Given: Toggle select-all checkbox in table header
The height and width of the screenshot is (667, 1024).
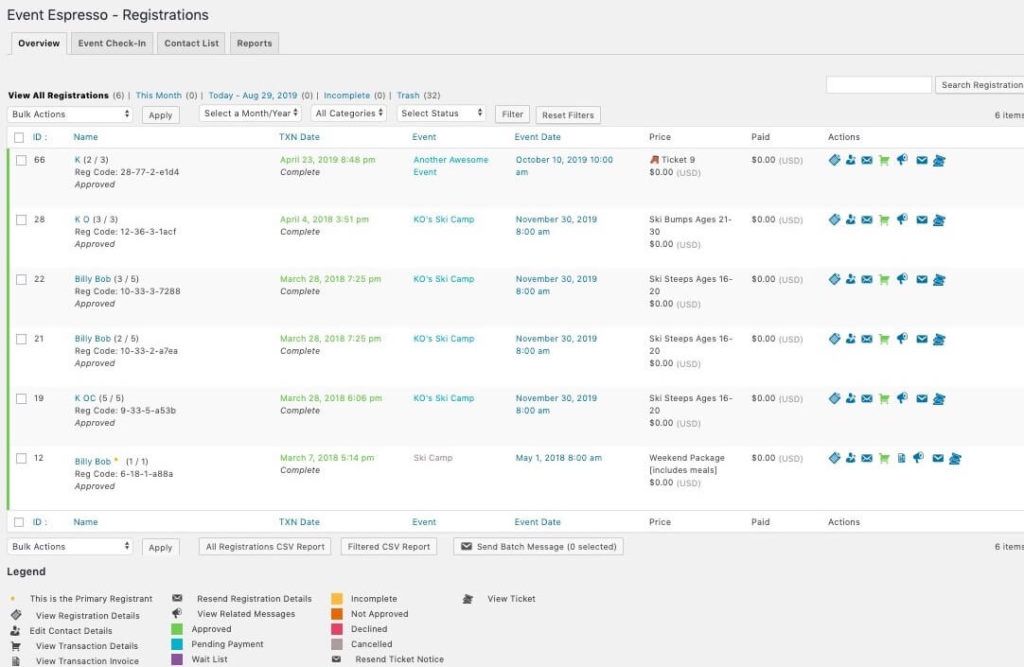Looking at the screenshot, I should pyautogui.click(x=20, y=137).
